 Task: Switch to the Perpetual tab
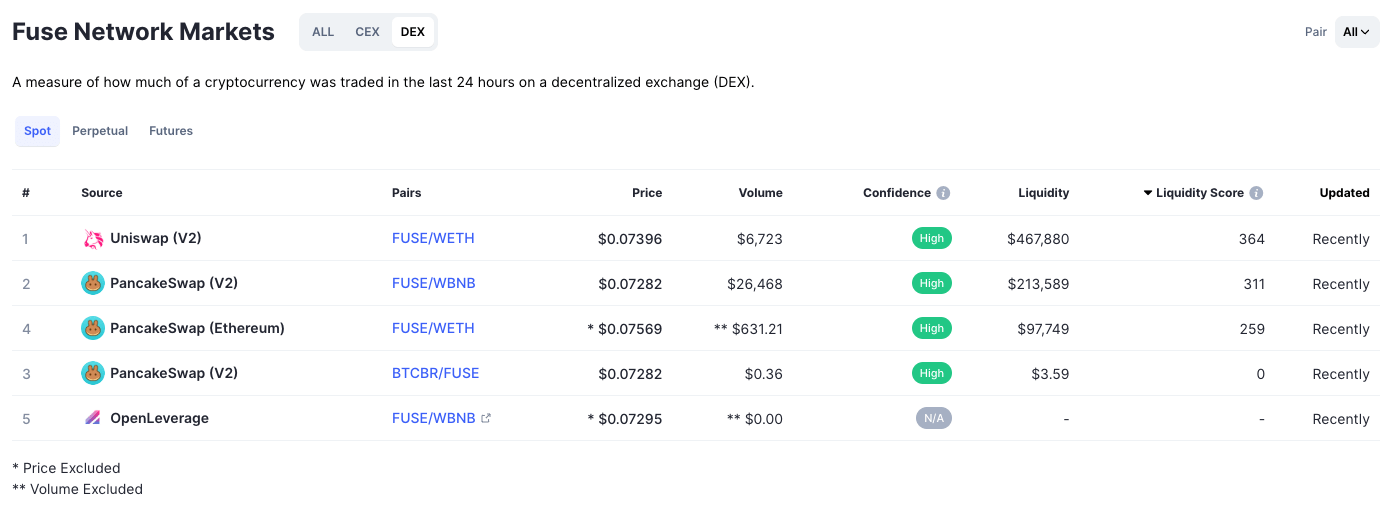click(x=100, y=131)
